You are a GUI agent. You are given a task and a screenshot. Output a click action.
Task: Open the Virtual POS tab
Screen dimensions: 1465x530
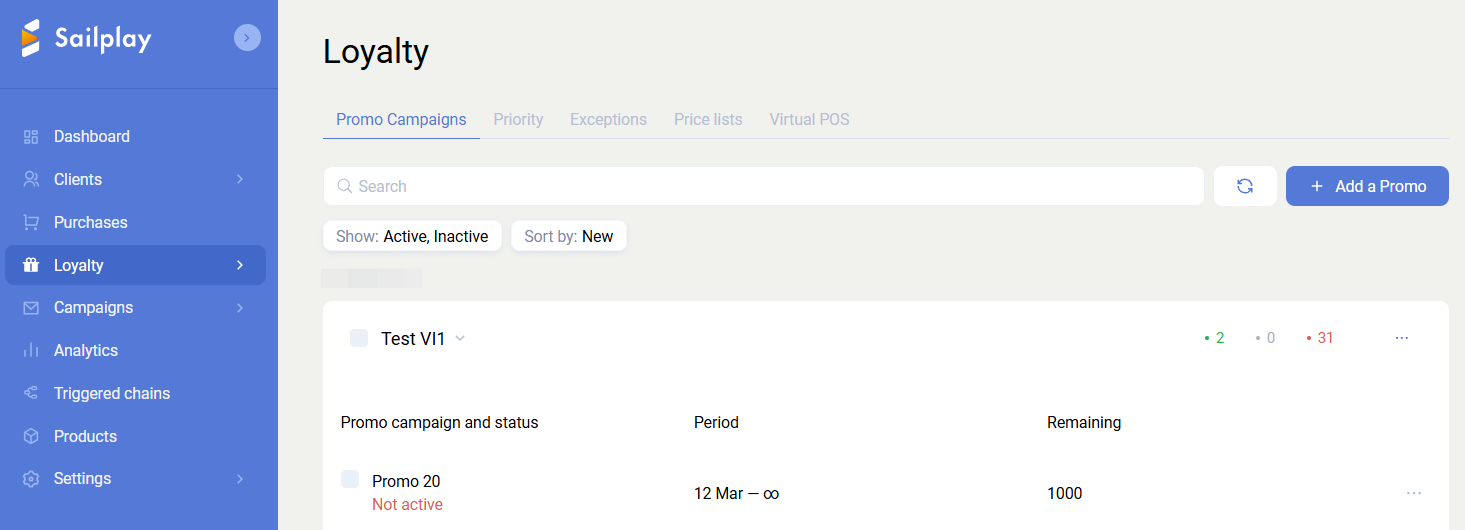pos(809,120)
